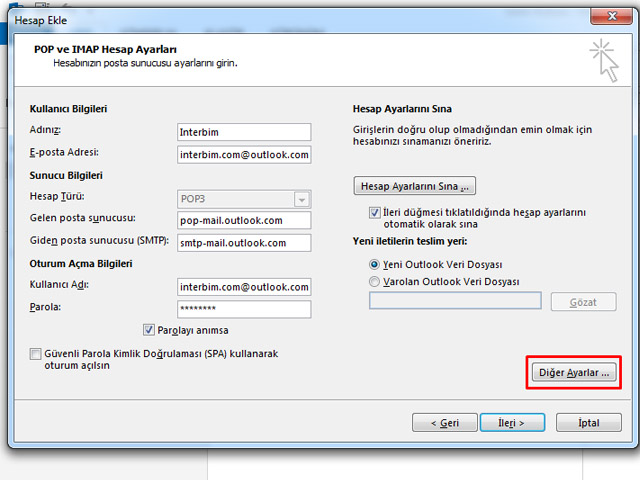
Task: Proceed with the İleri button
Action: (511, 423)
